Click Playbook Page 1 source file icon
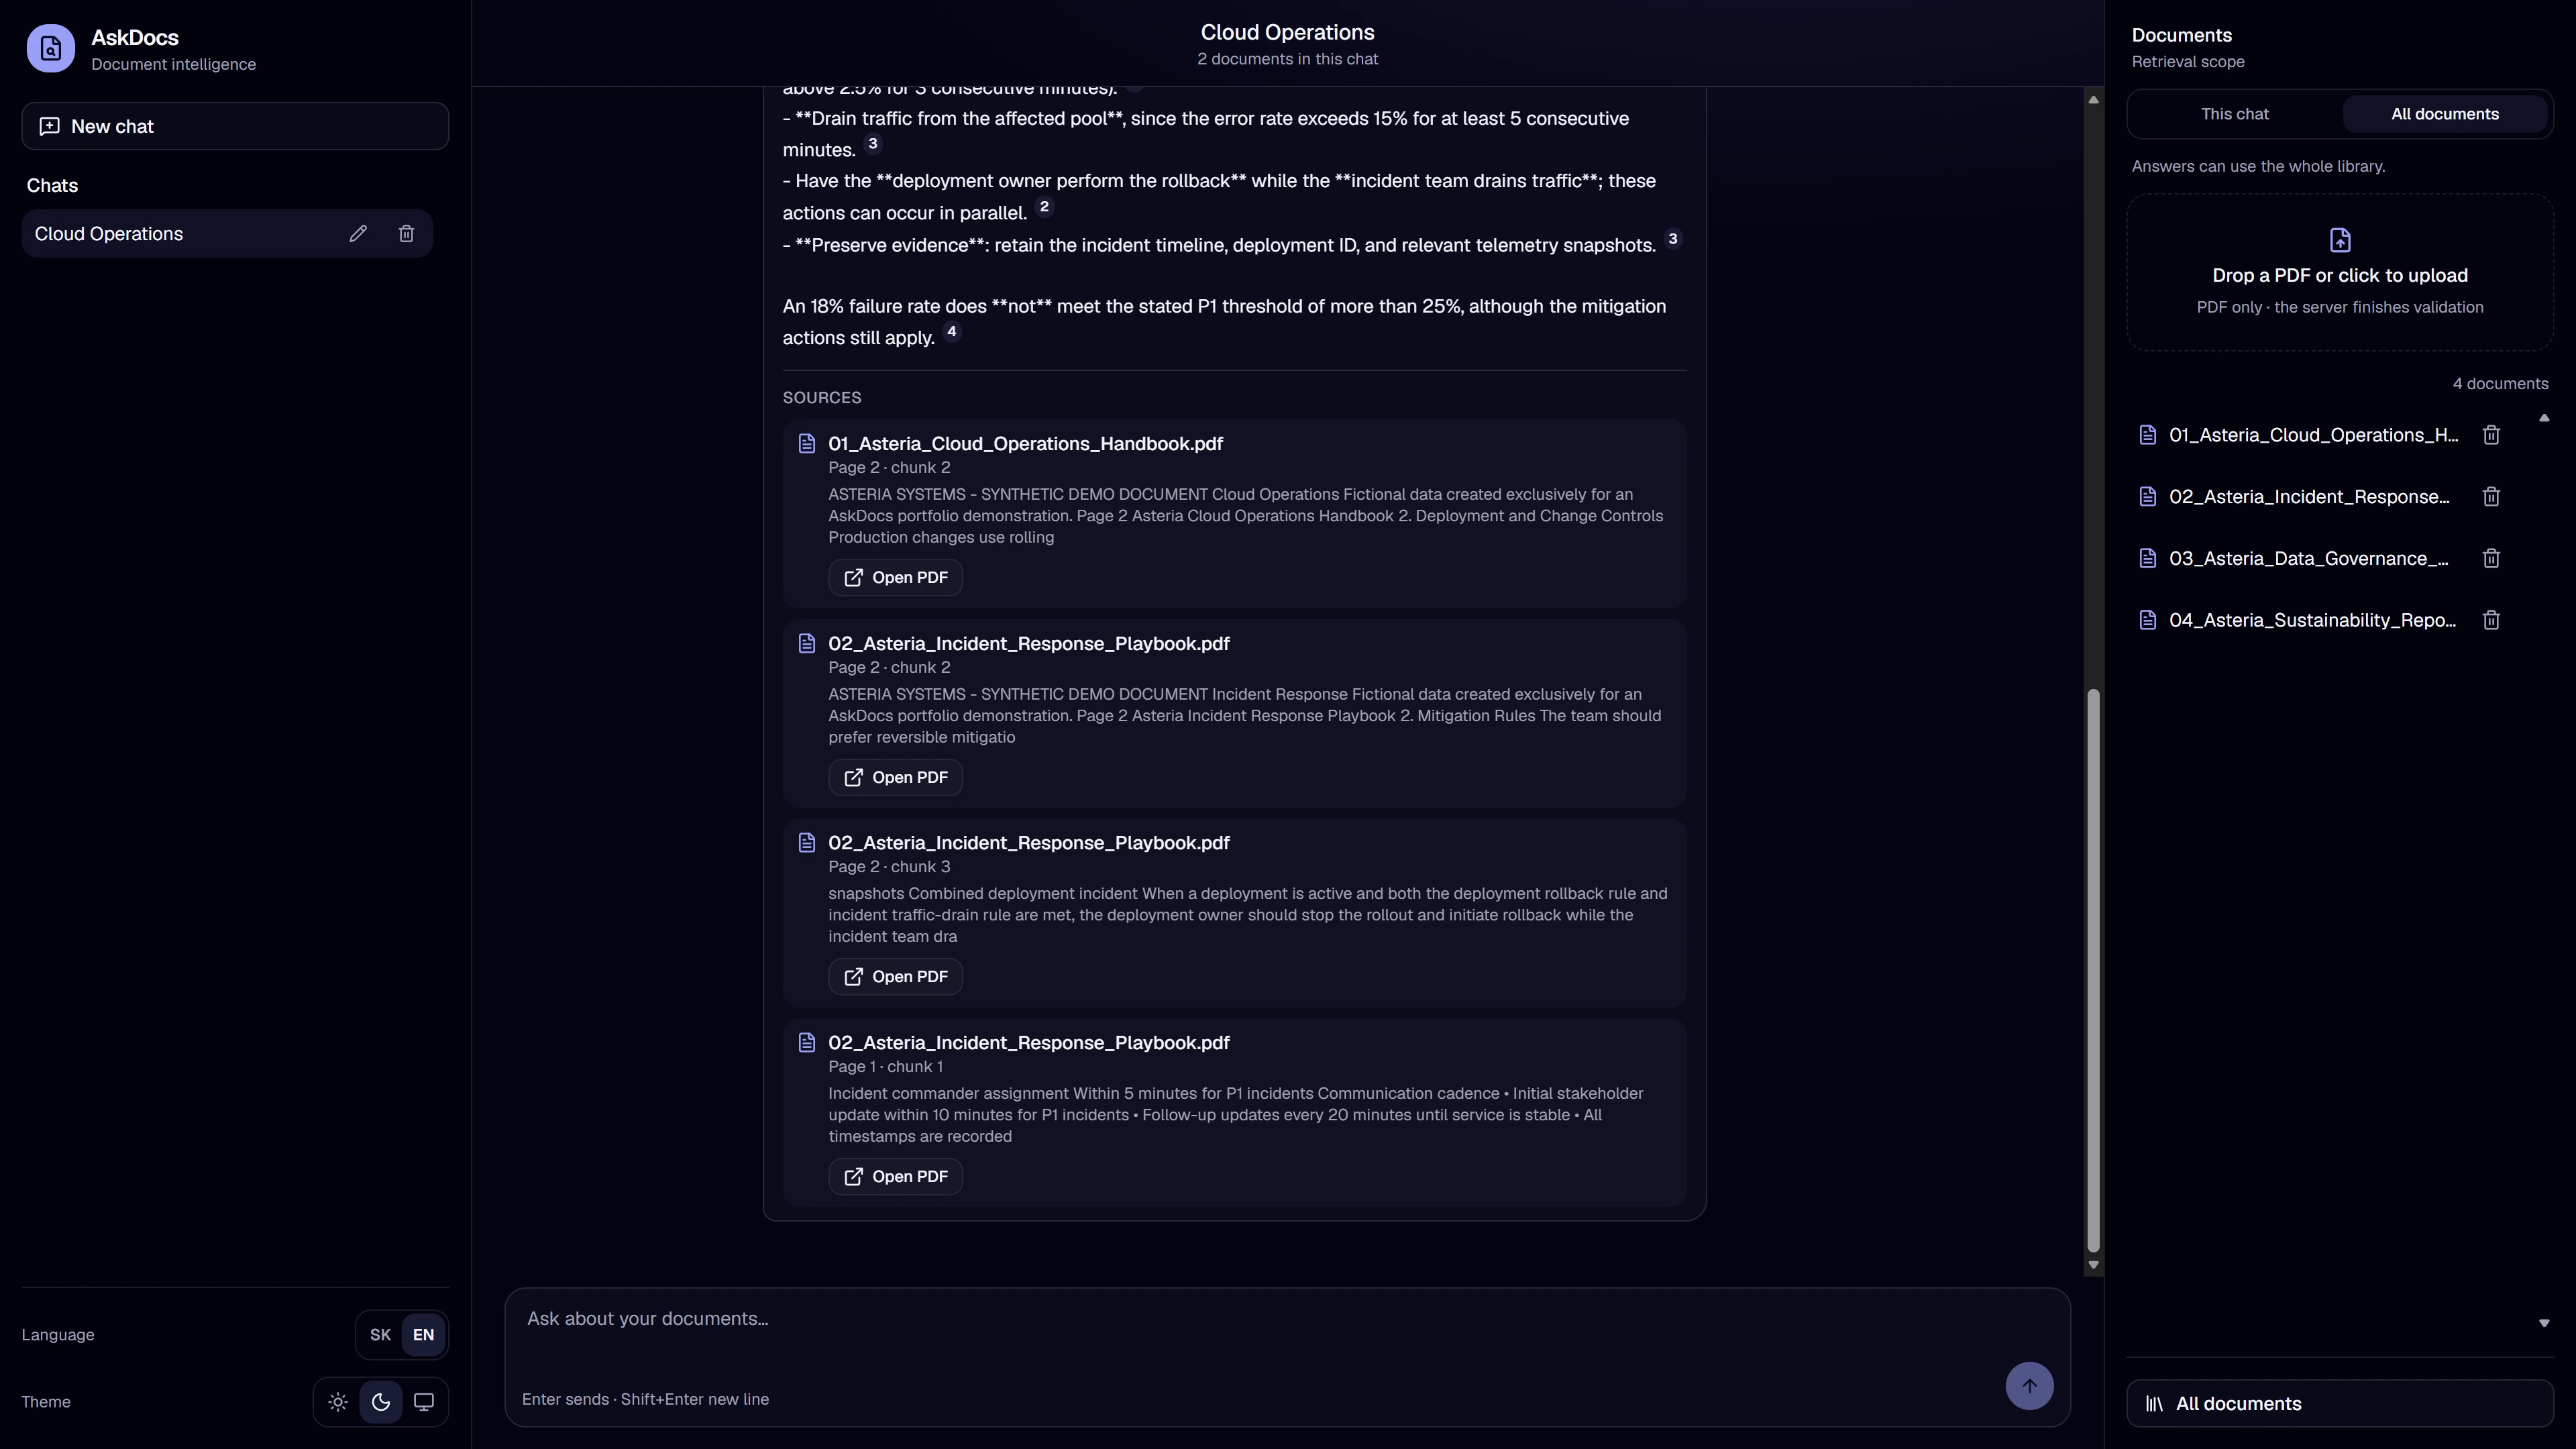The image size is (2576, 1449). pos(807,1043)
